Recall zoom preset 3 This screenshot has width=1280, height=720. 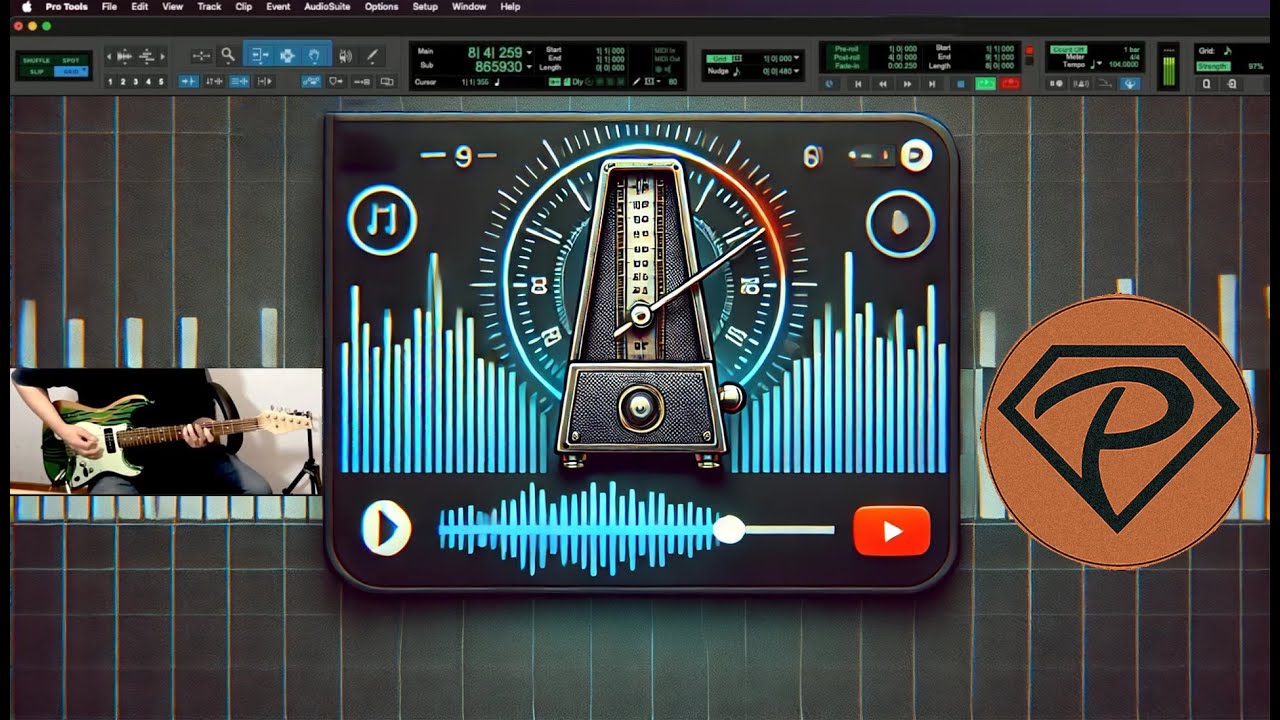[135, 82]
